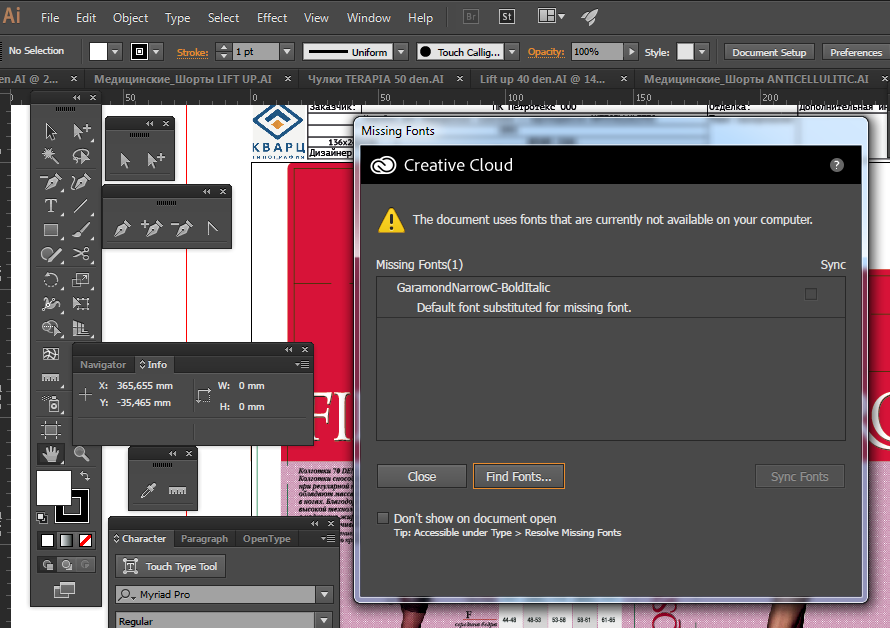
Task: Pick Add Anchor Point tool in floating panel
Action: [x=152, y=228]
